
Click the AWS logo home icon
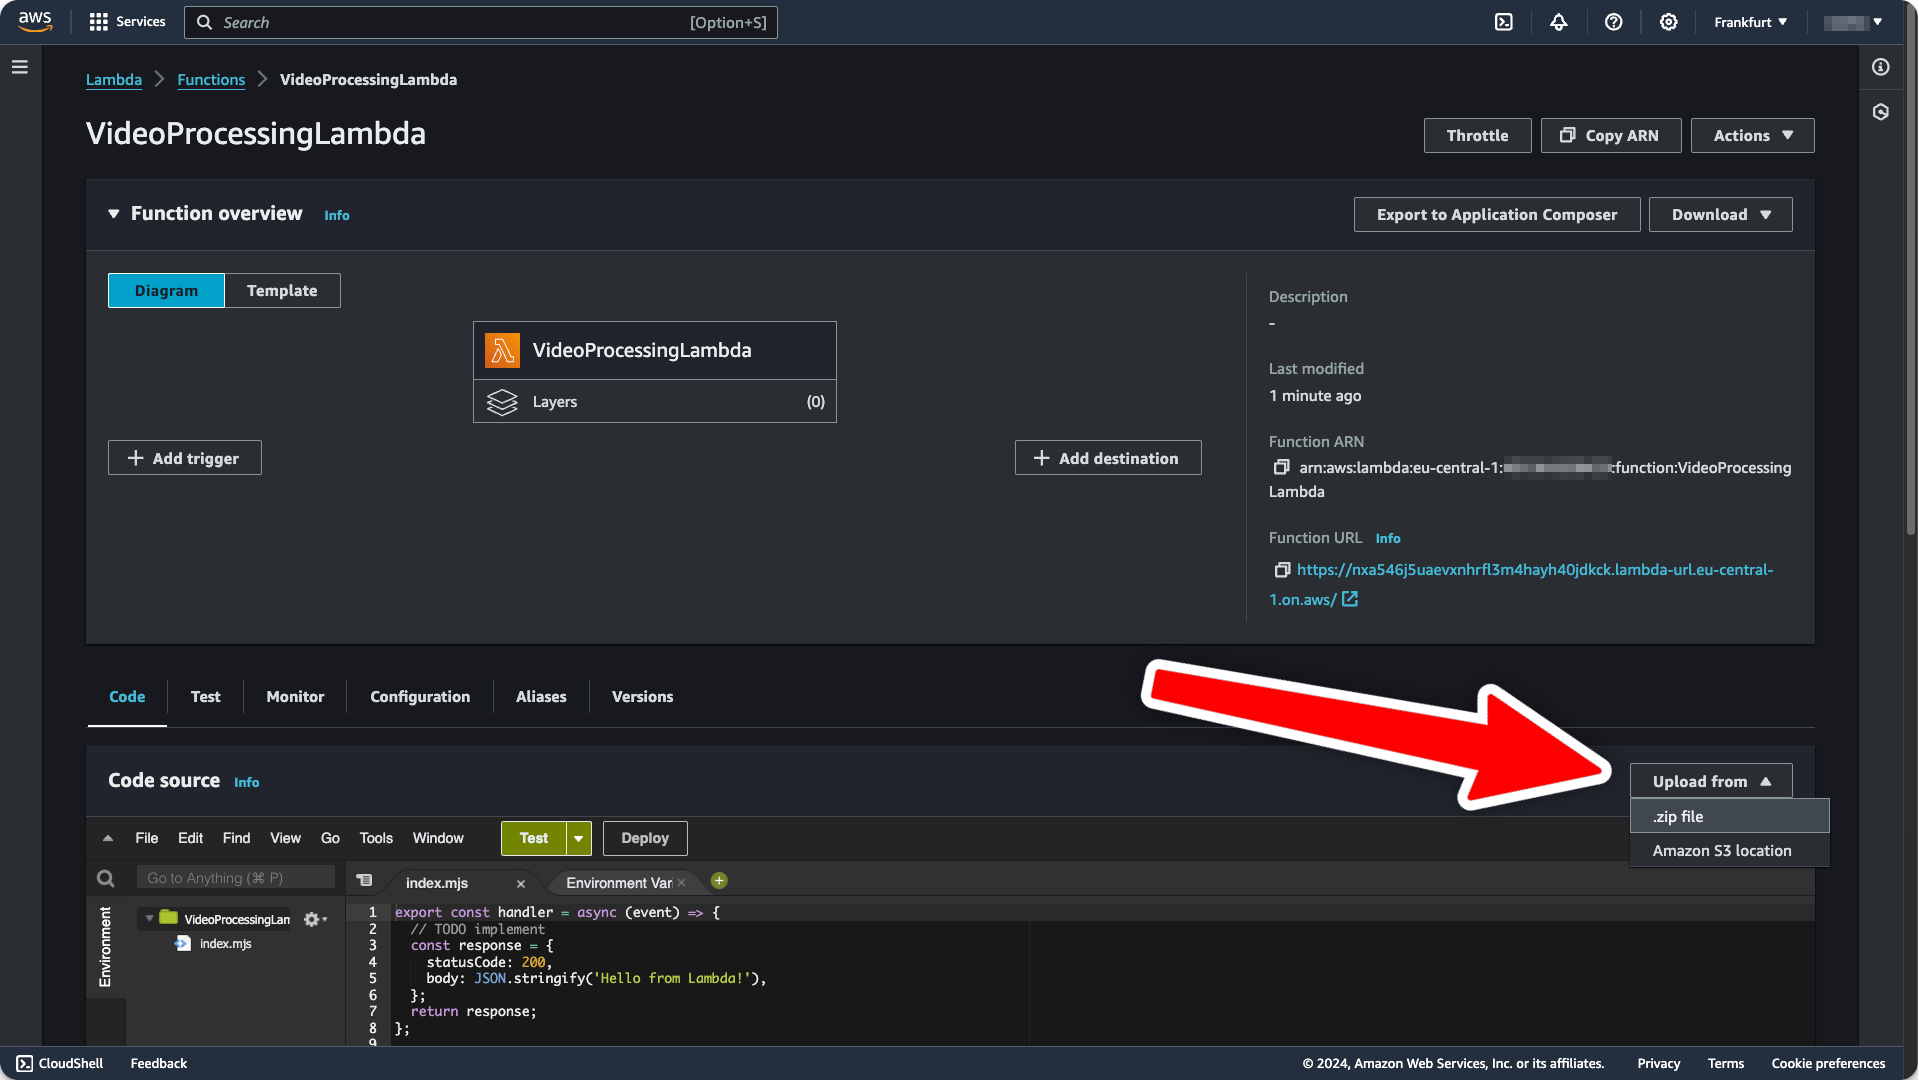[x=35, y=22]
